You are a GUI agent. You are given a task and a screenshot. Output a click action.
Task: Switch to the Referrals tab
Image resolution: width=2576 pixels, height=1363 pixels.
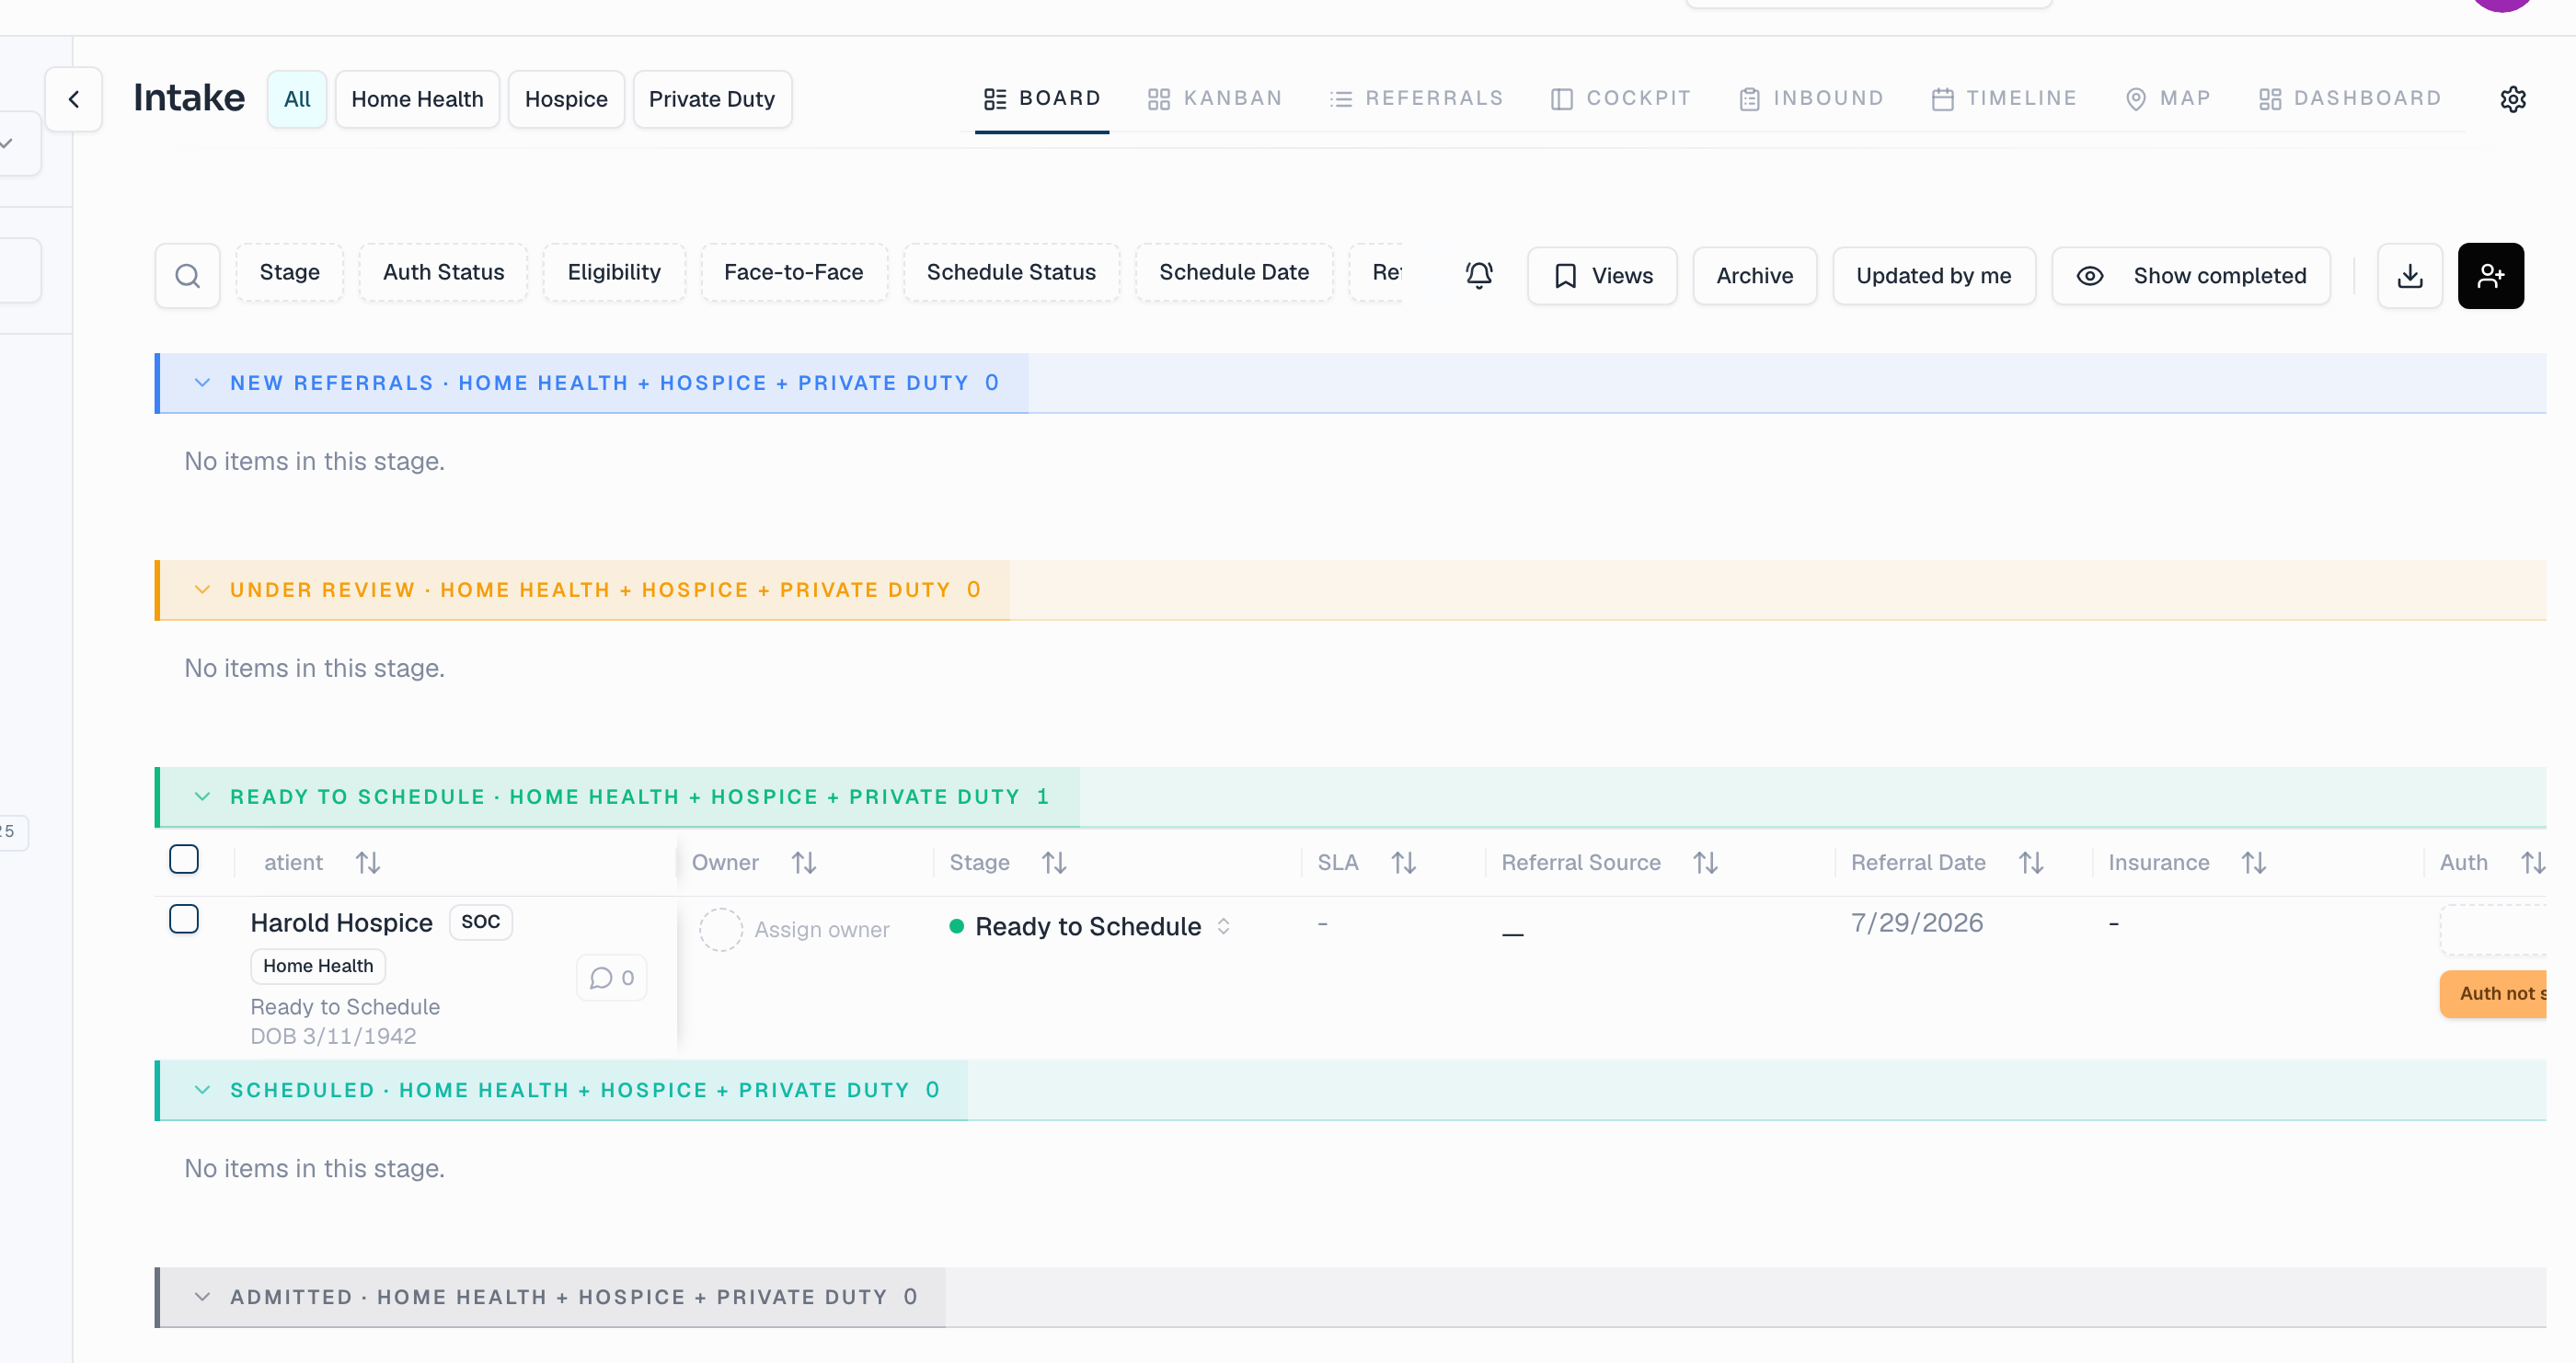[1416, 98]
